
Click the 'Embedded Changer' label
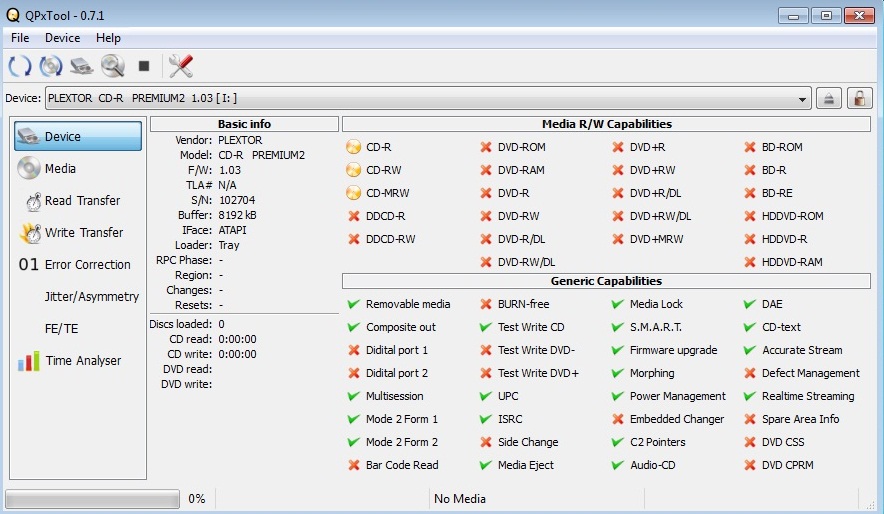(x=677, y=419)
